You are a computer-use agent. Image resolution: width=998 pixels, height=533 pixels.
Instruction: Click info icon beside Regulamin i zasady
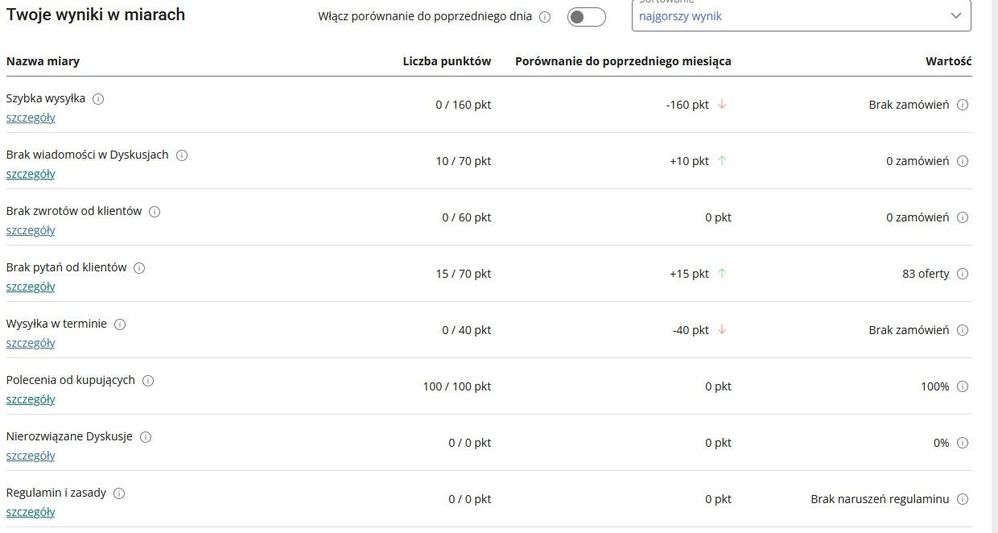pos(119,493)
